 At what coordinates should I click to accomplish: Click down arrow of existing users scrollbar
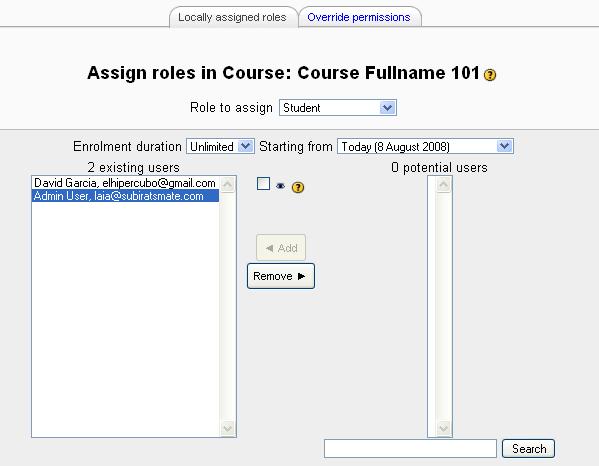(x=228, y=428)
